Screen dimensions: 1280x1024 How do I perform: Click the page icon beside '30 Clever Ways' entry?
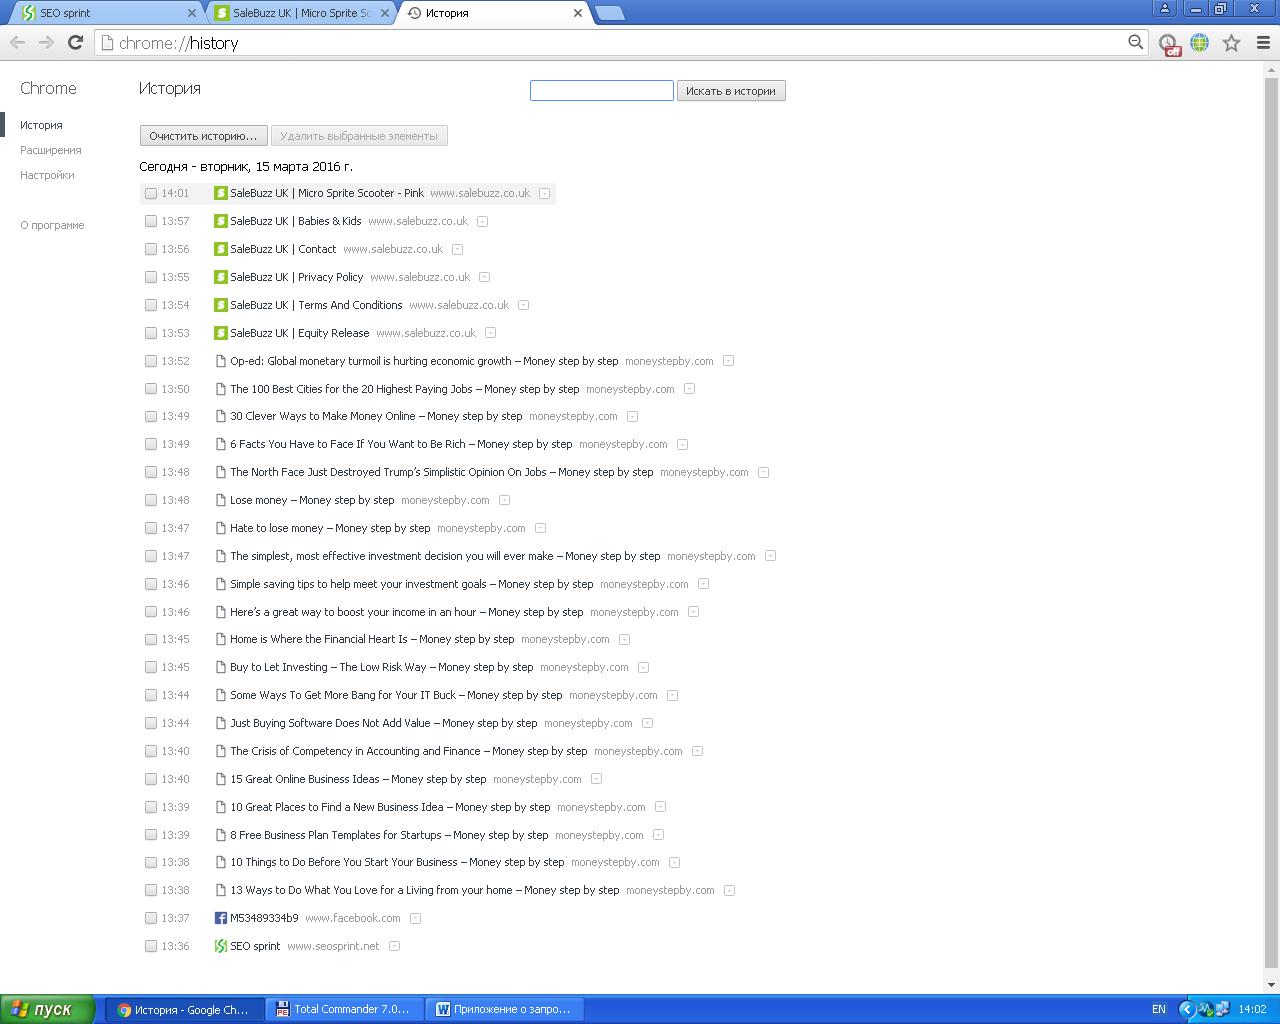(x=221, y=416)
